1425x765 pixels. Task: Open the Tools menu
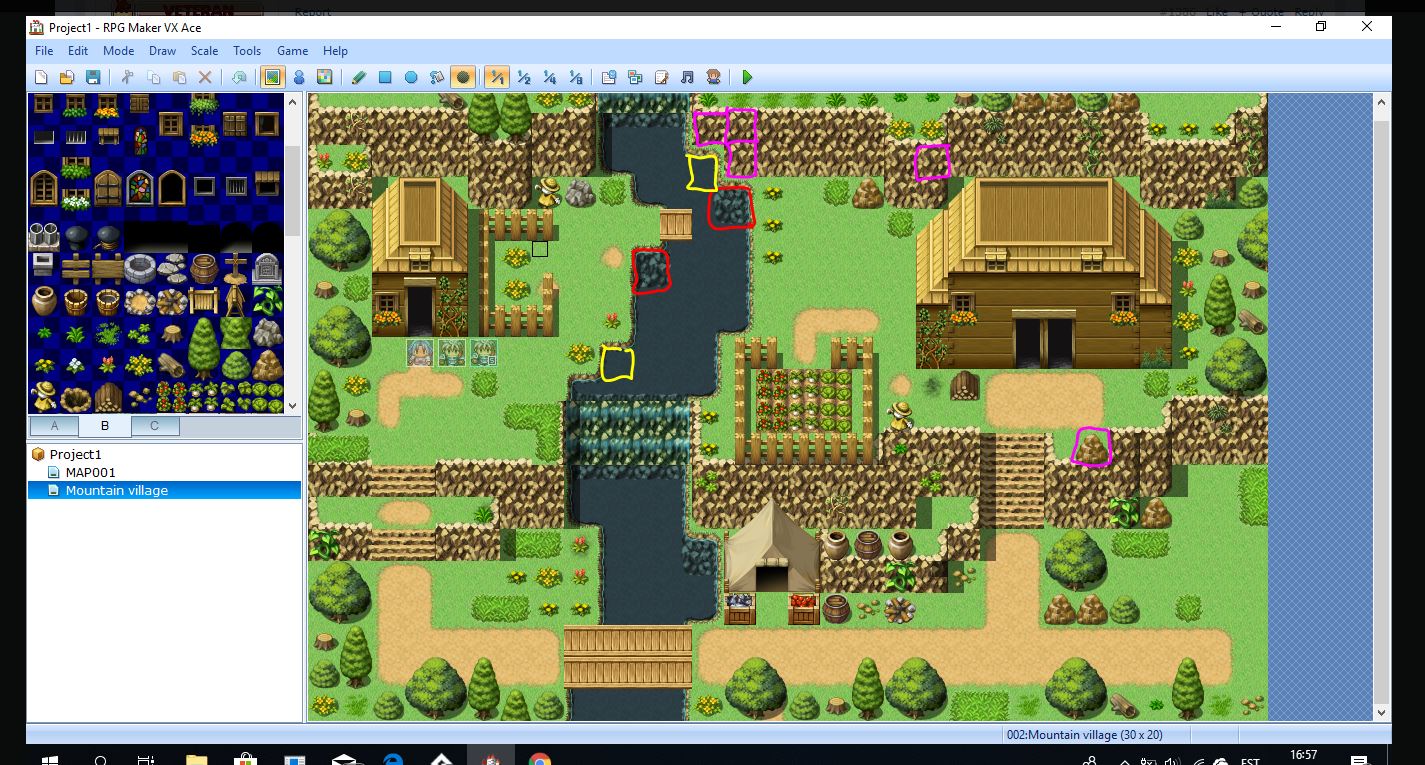click(247, 51)
